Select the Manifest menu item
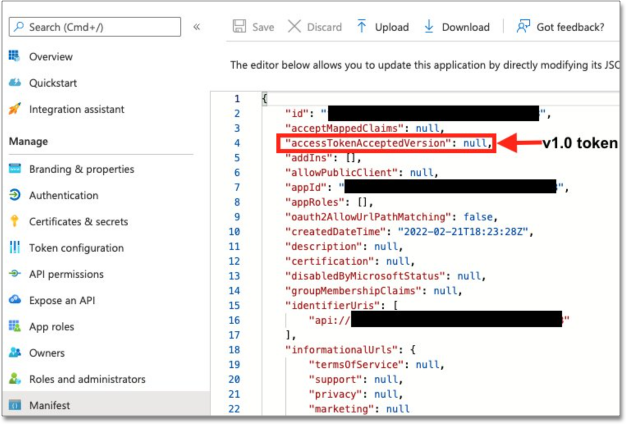 [x=51, y=405]
